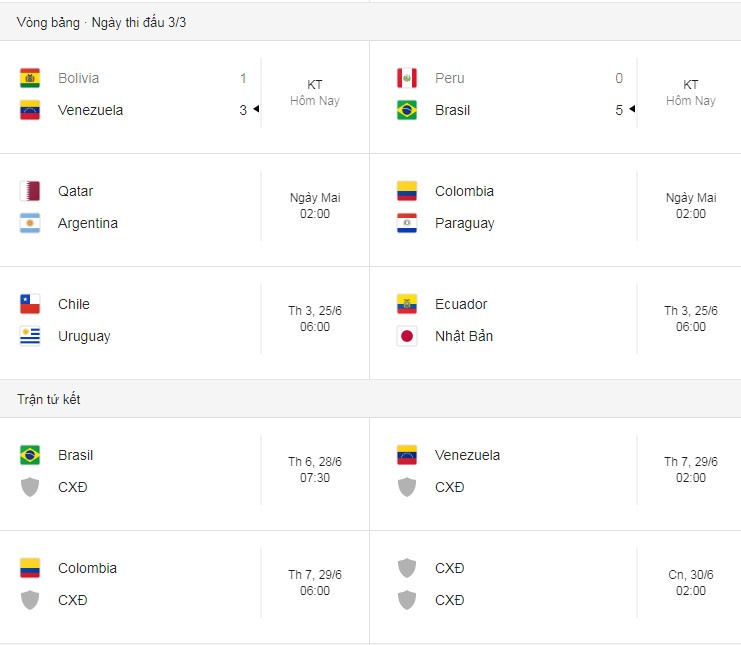Click the Ecuador flag icon
The image size is (741, 645).
[x=406, y=304]
